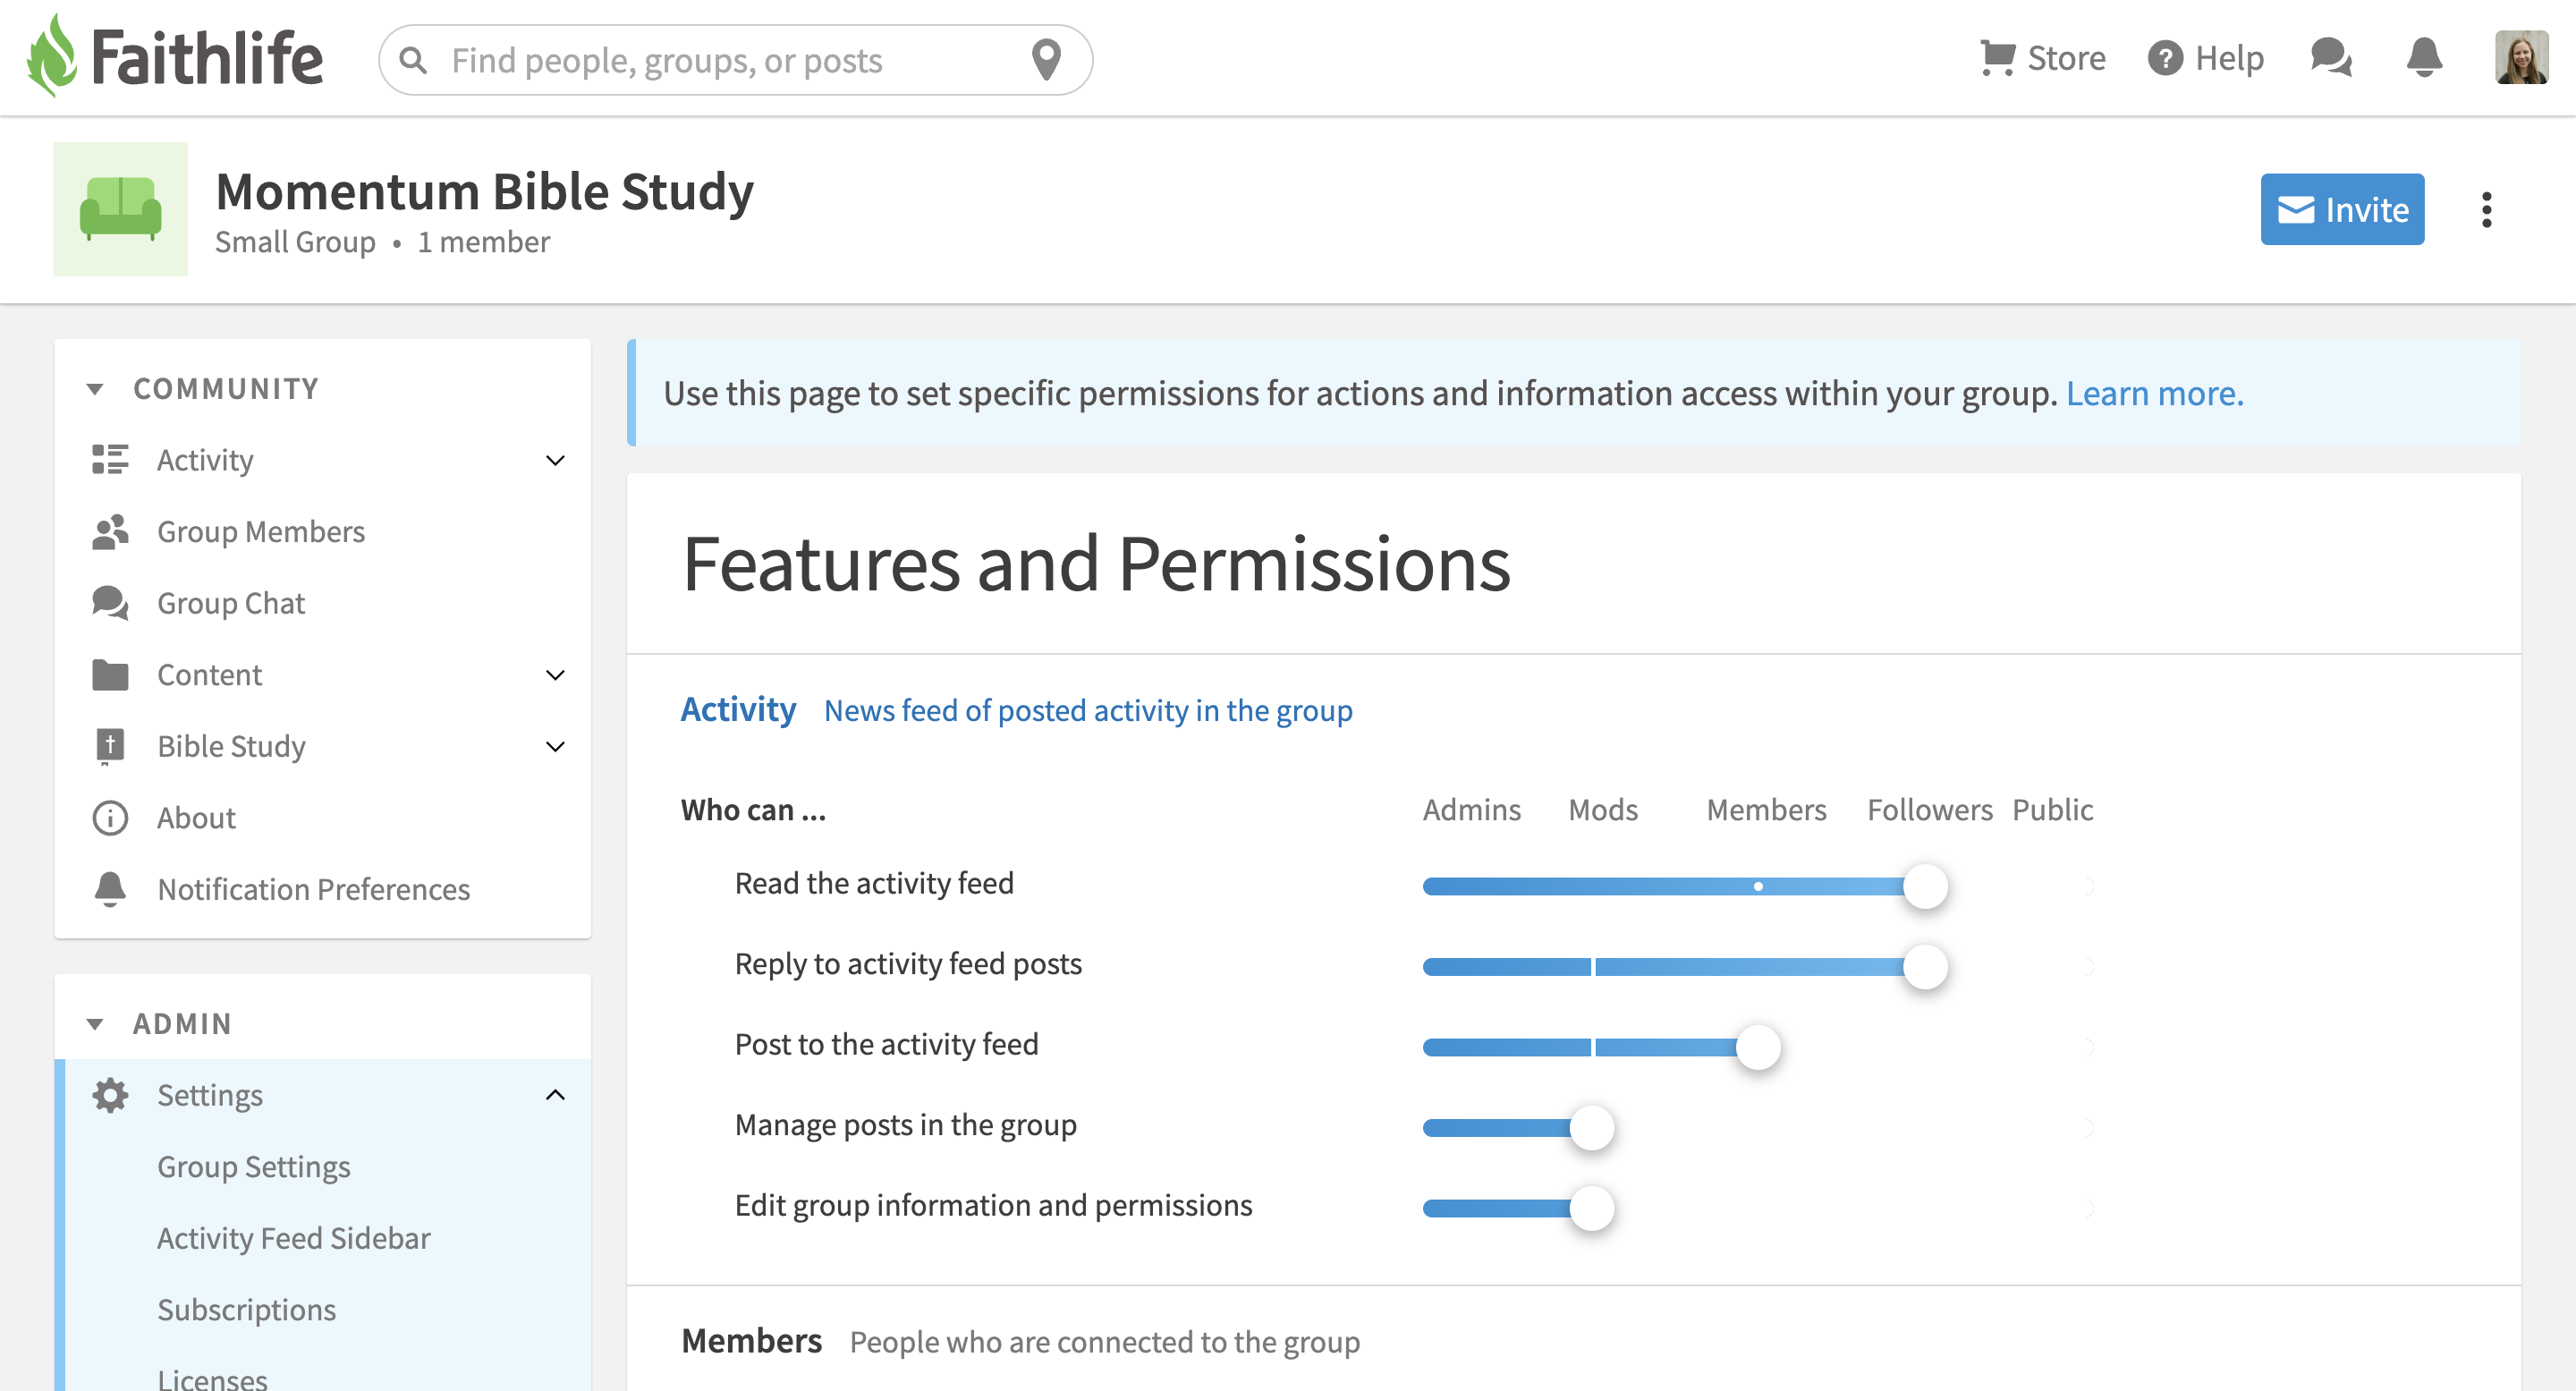Click the location pin in search bar
Screen dimensions: 2576x1391
coord(1046,60)
